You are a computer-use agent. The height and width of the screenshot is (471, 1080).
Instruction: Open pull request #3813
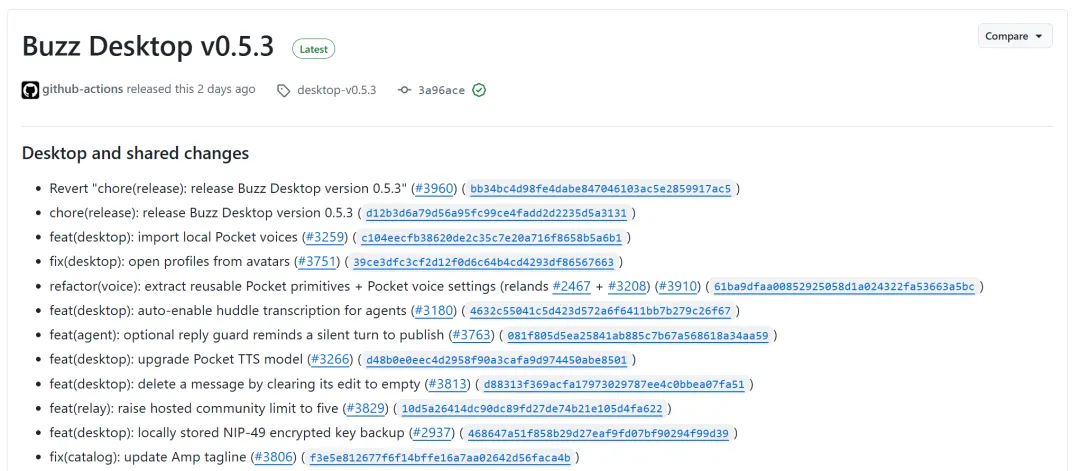coord(449,384)
